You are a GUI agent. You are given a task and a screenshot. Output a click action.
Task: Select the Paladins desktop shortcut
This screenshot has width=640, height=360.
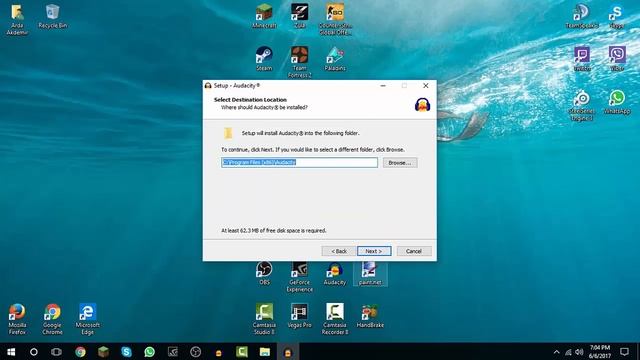(335, 59)
